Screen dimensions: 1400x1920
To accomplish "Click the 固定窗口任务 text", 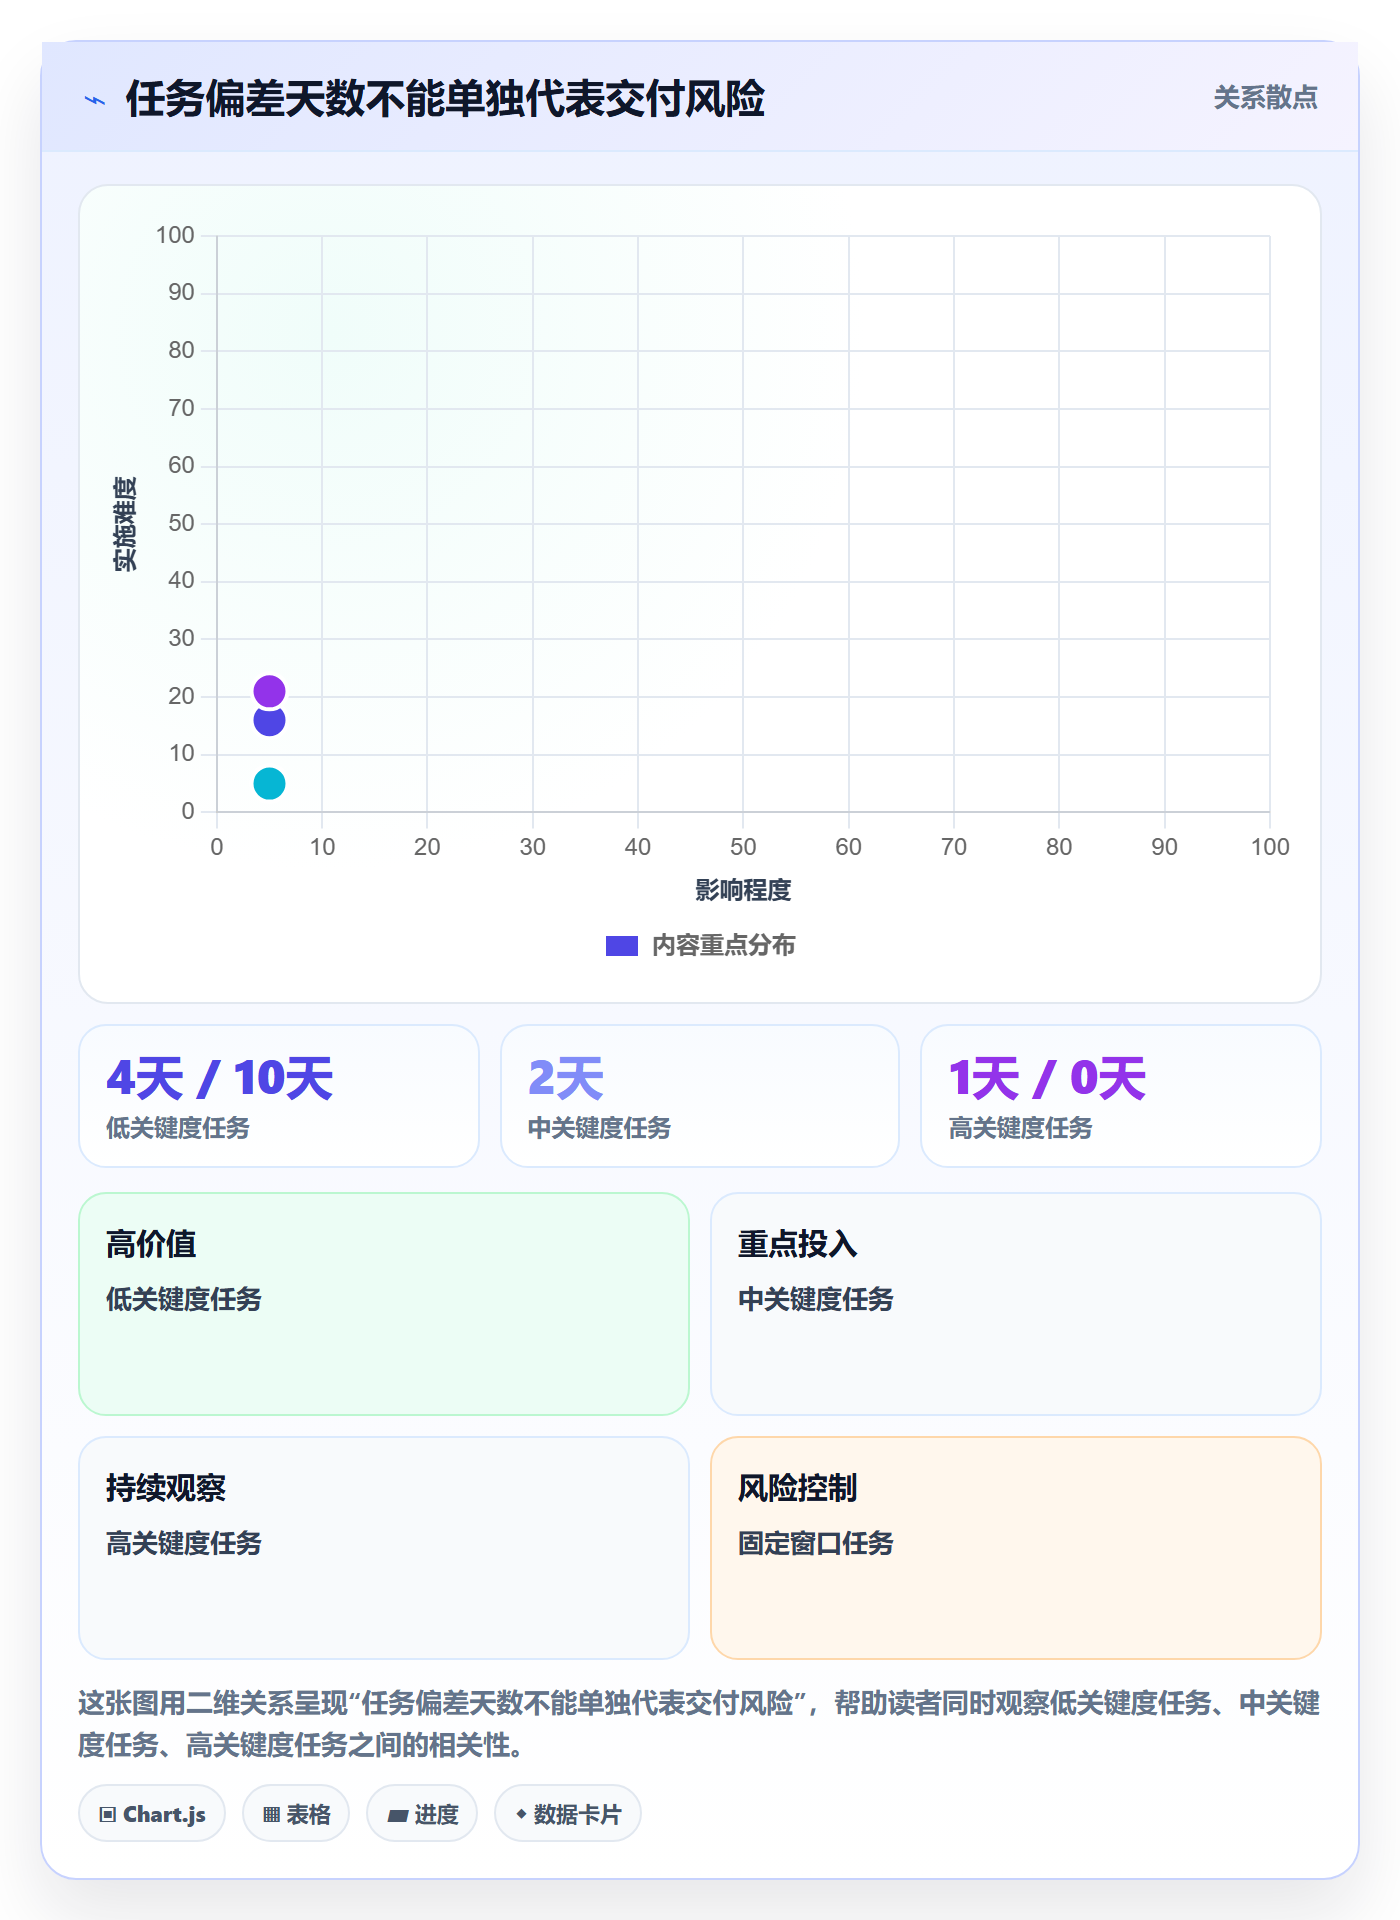I will click(816, 1543).
